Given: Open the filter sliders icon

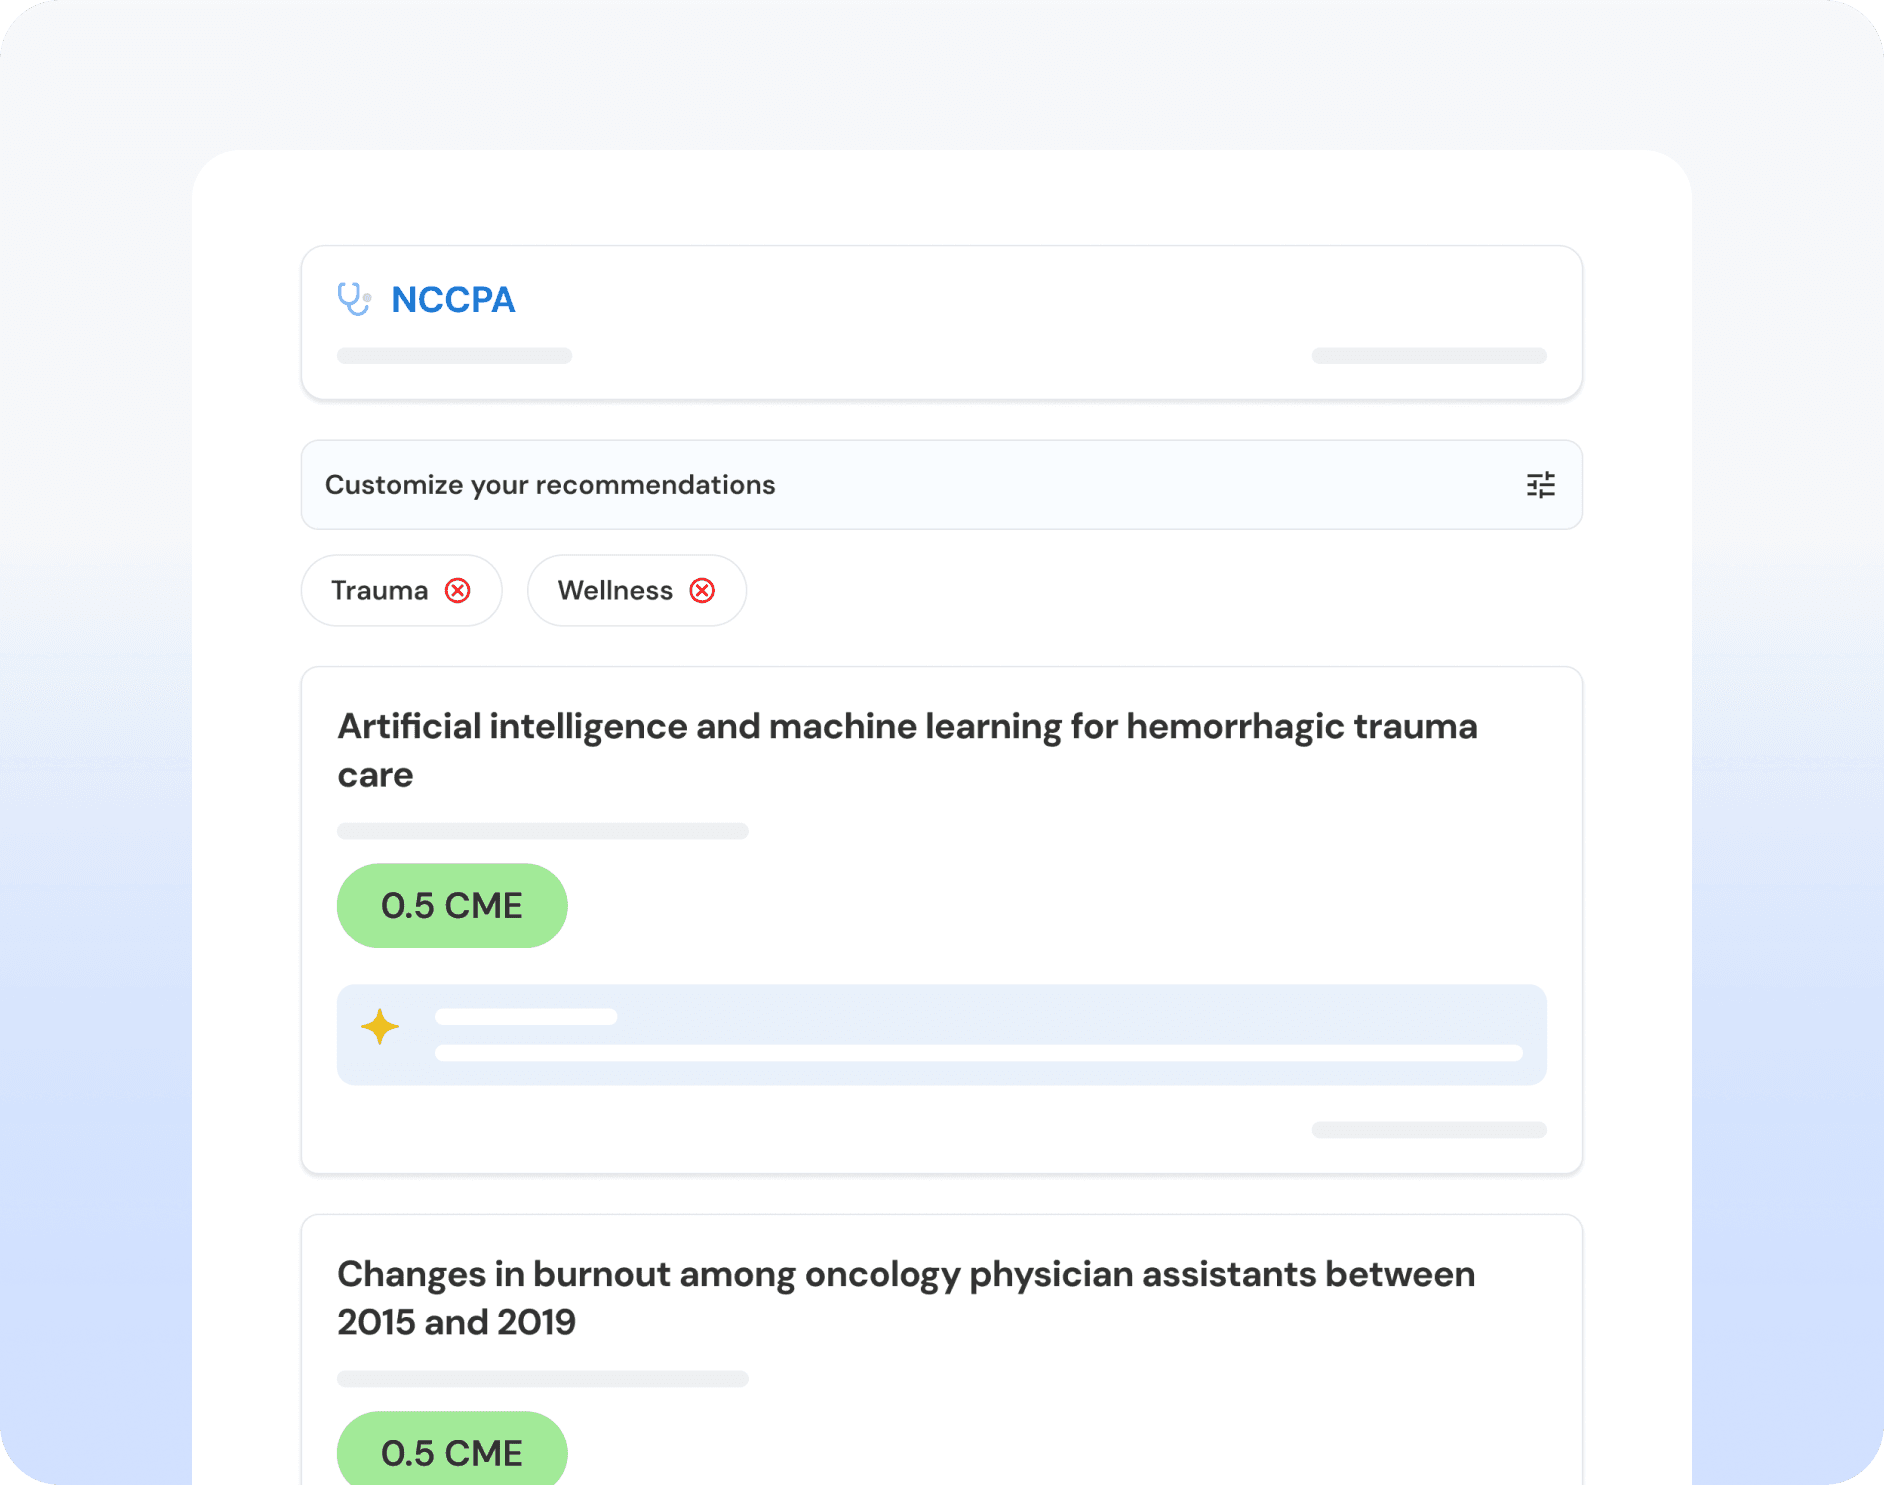Looking at the screenshot, I should (x=1540, y=485).
